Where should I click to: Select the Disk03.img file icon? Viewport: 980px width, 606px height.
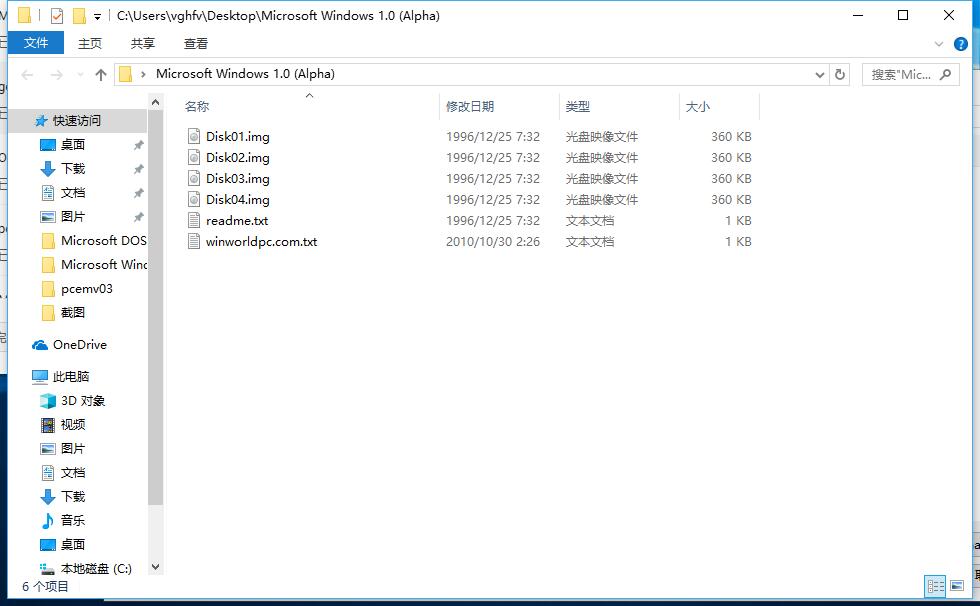pyautogui.click(x=194, y=179)
